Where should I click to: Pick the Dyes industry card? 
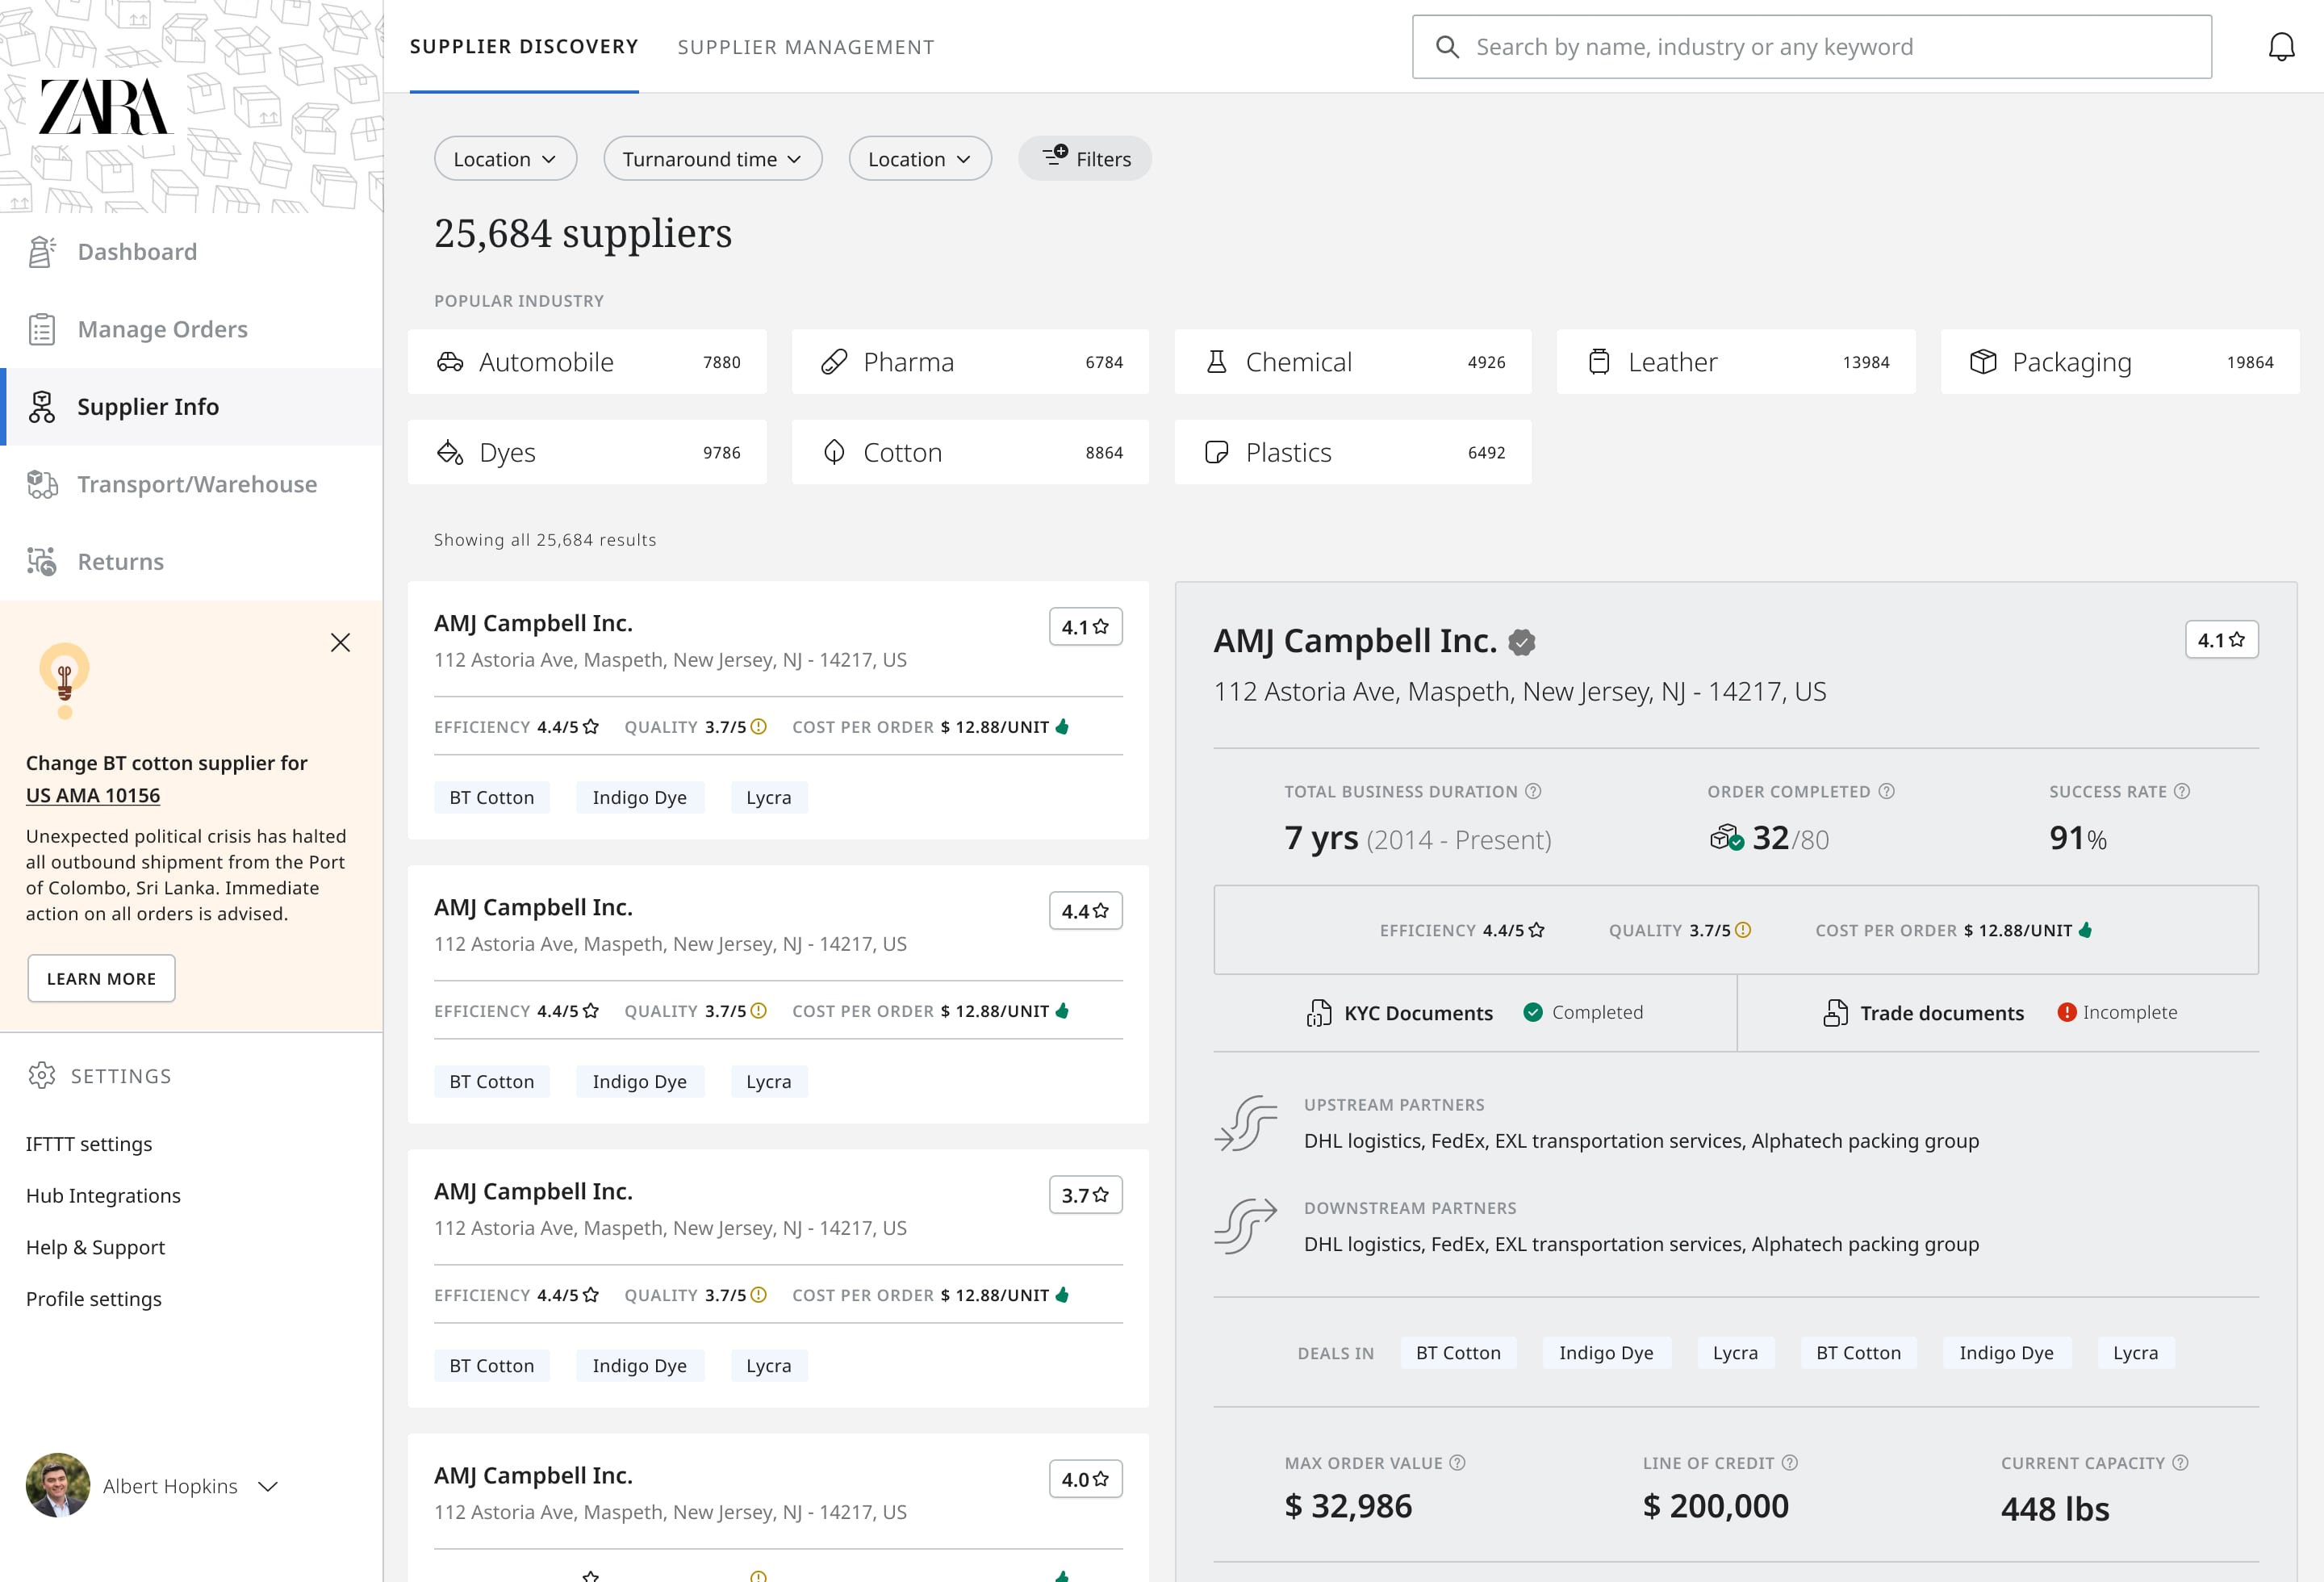click(587, 452)
